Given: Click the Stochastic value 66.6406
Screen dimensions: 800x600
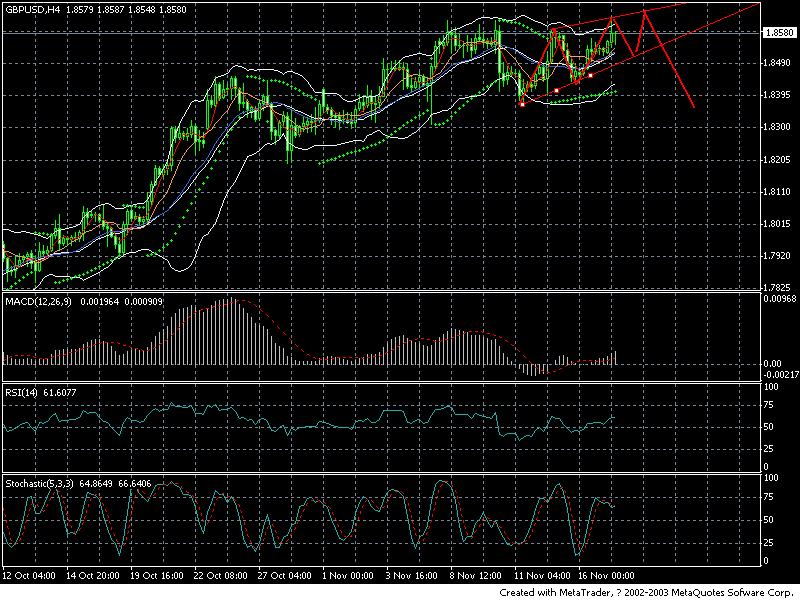Looking at the screenshot, I should (x=135, y=483).
